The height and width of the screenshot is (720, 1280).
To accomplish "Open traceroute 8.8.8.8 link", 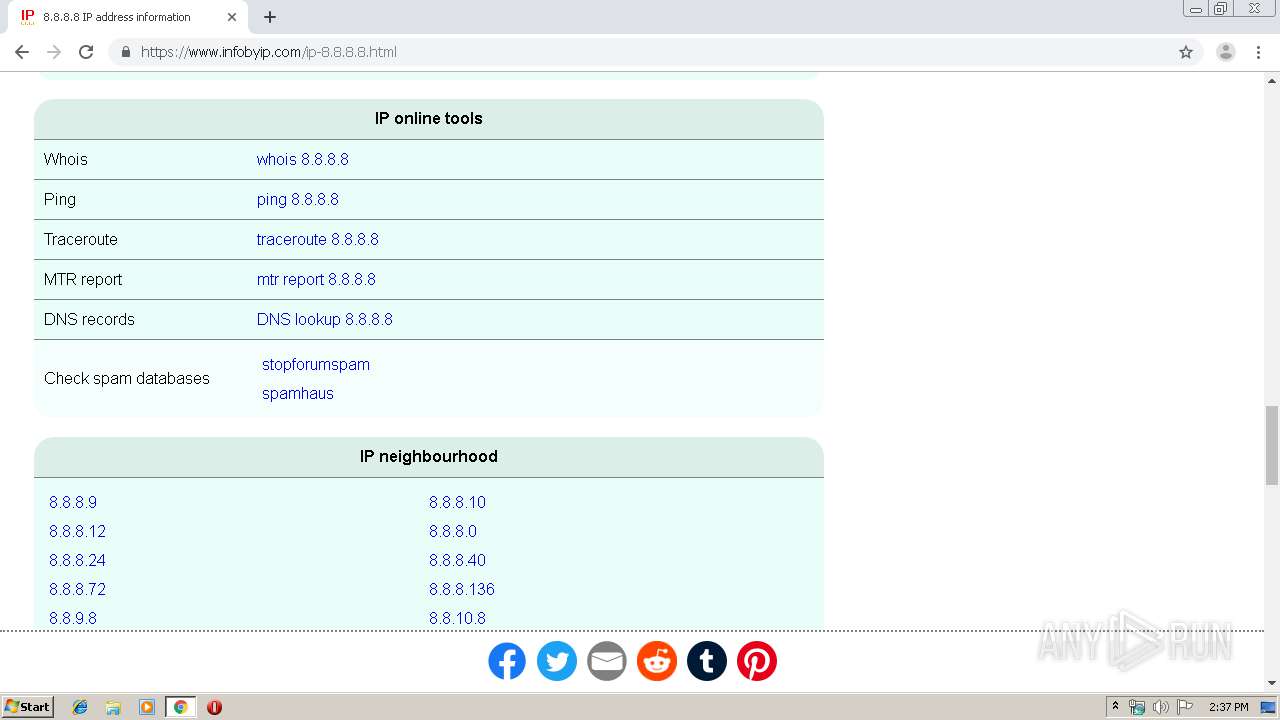I will 317,239.
